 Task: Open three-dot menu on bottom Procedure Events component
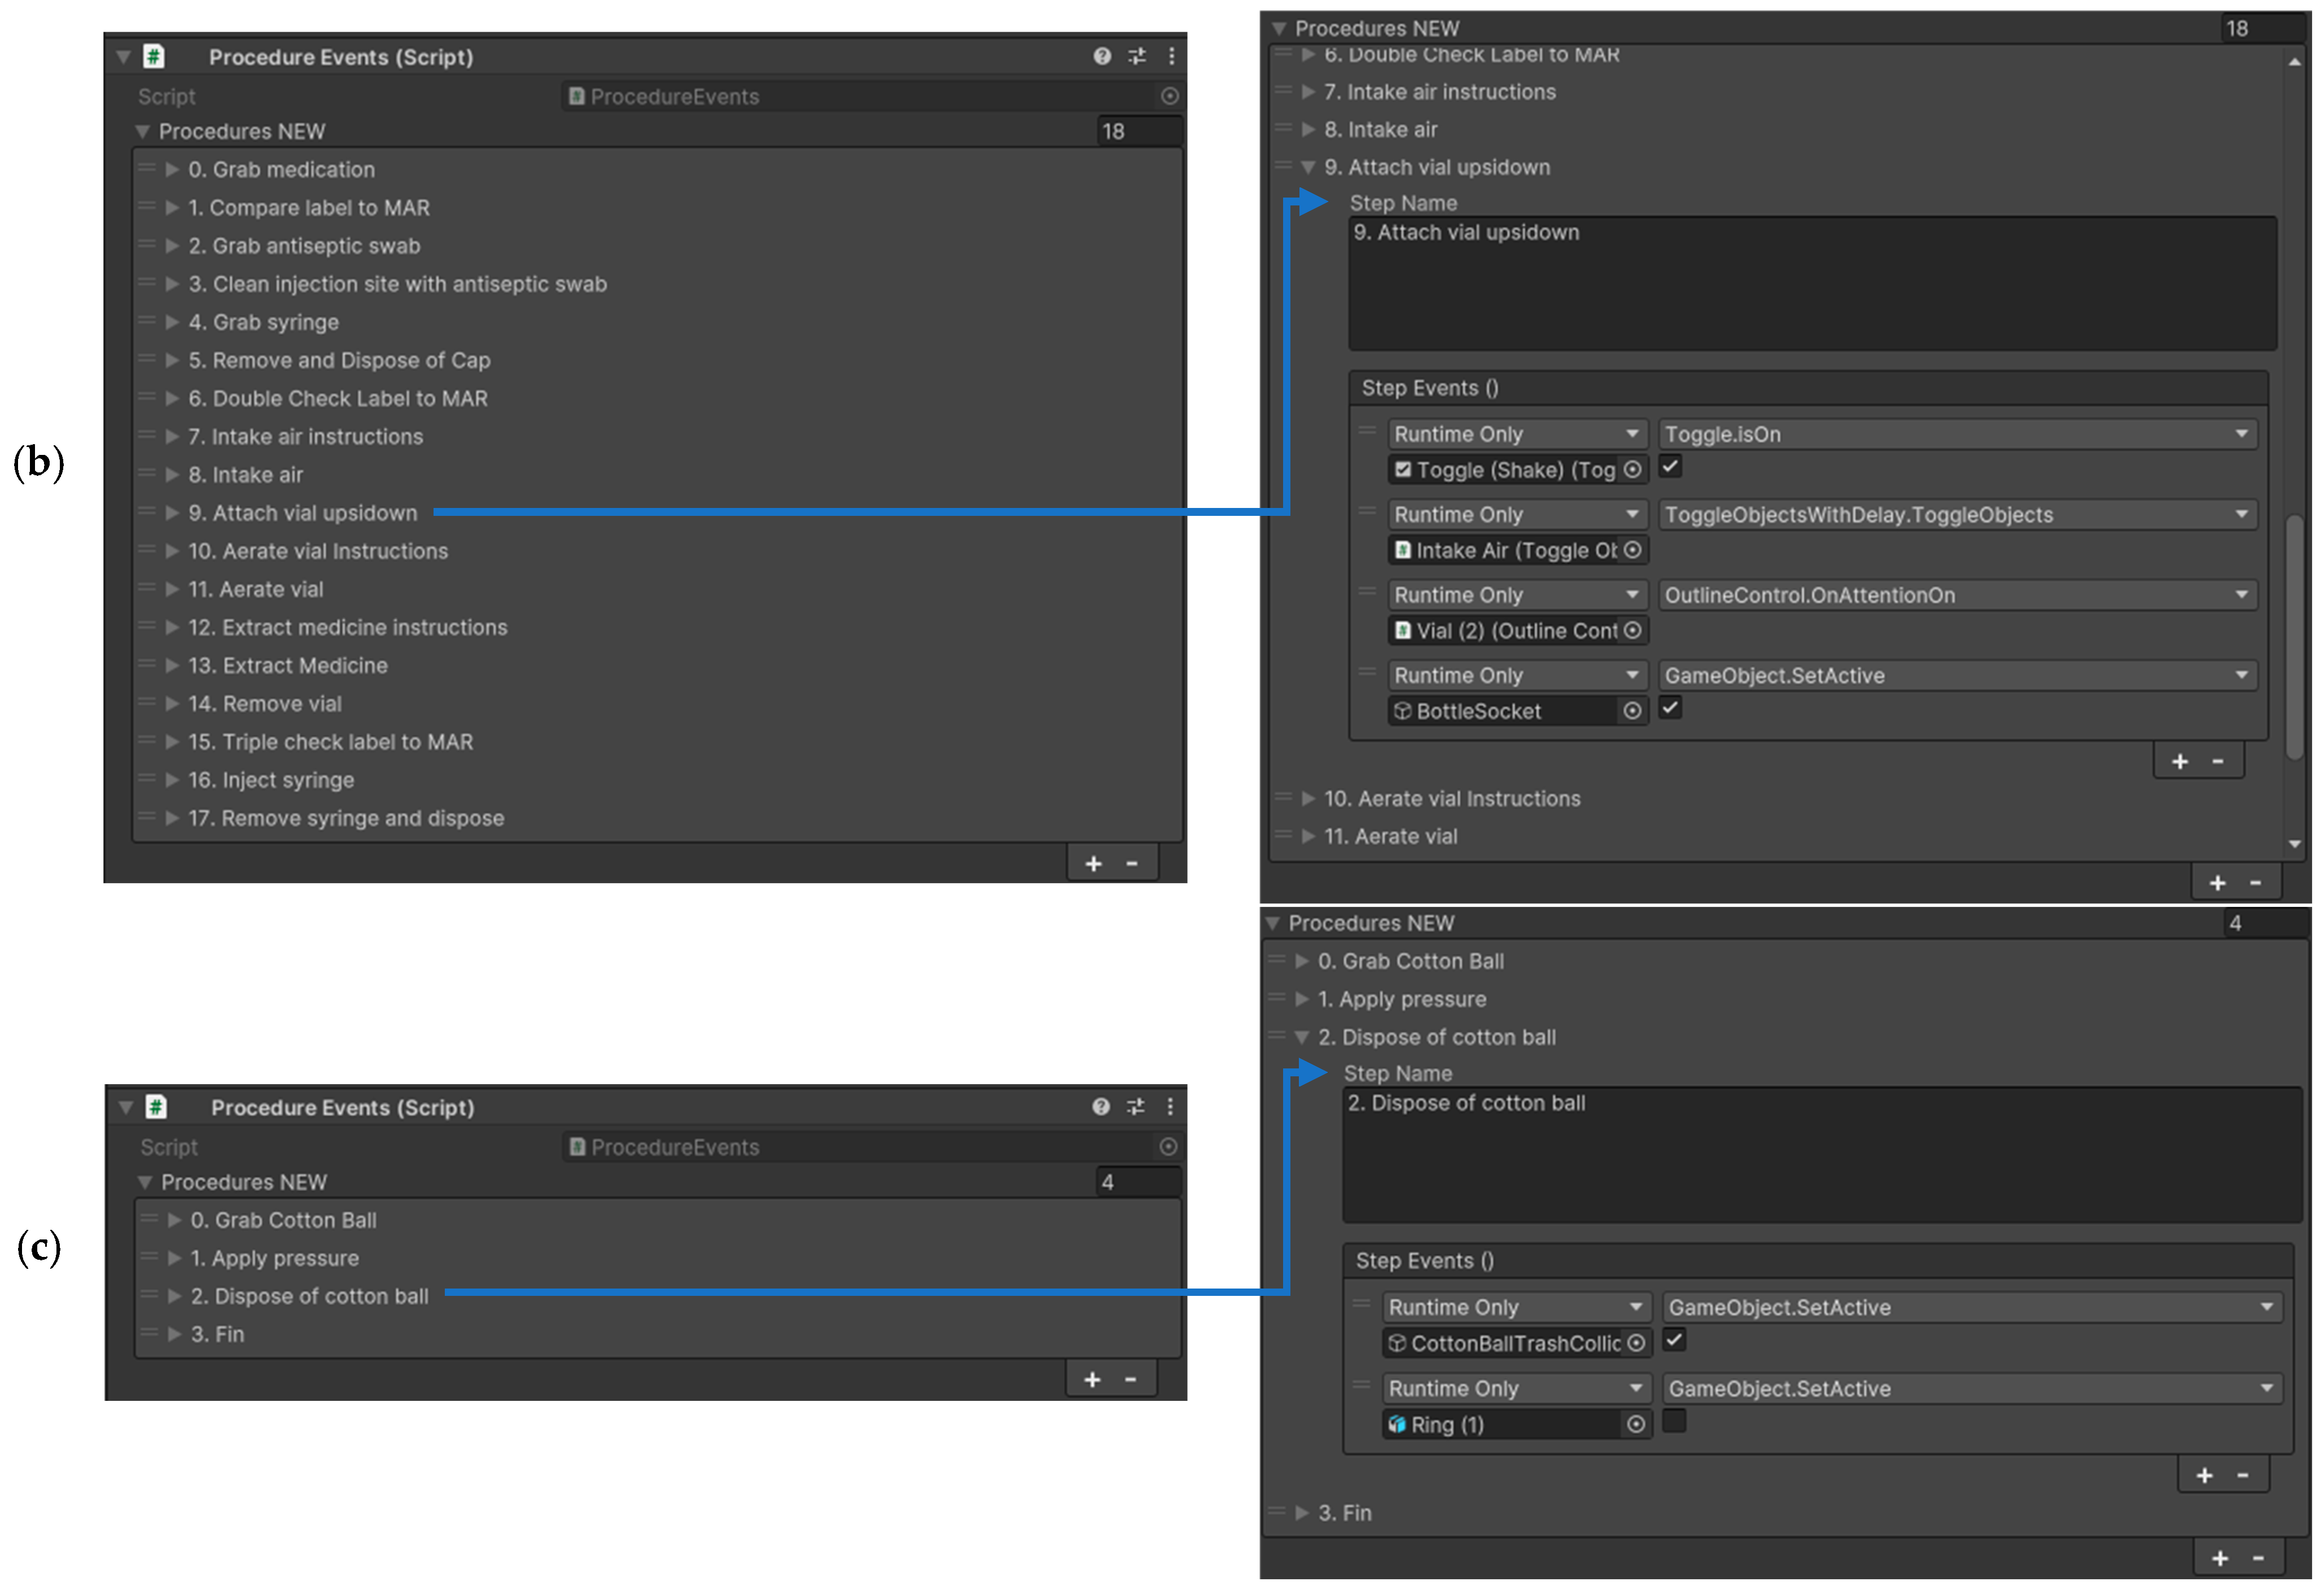tap(1169, 1106)
